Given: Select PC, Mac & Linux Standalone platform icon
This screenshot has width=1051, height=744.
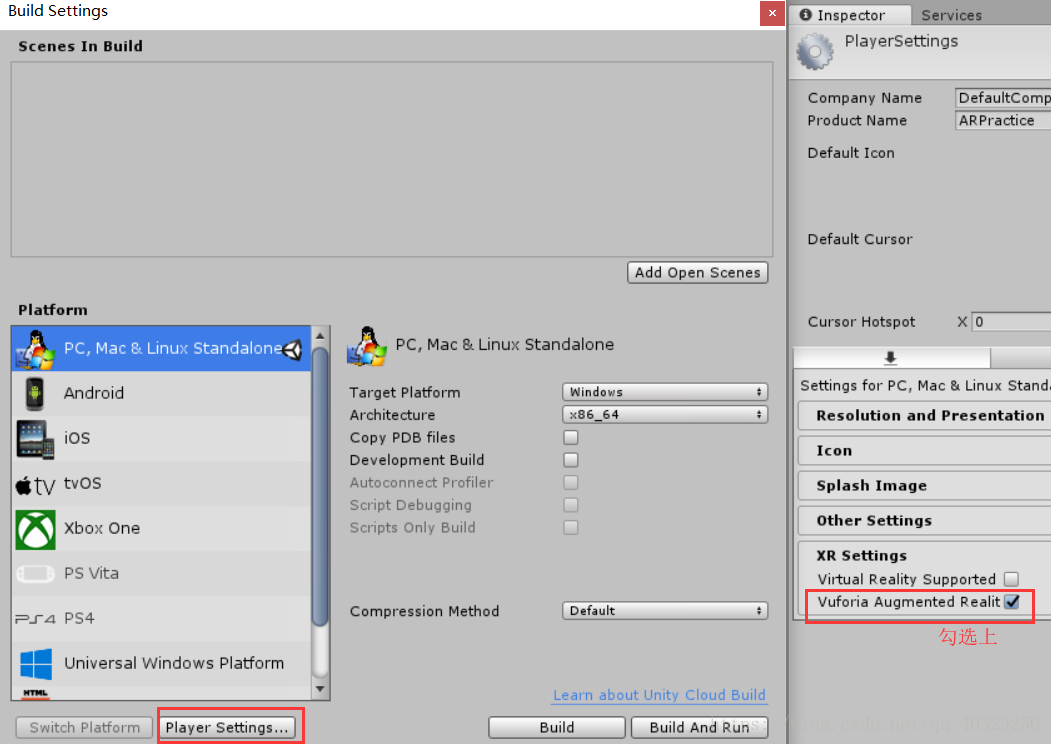Looking at the screenshot, I should coord(35,349).
